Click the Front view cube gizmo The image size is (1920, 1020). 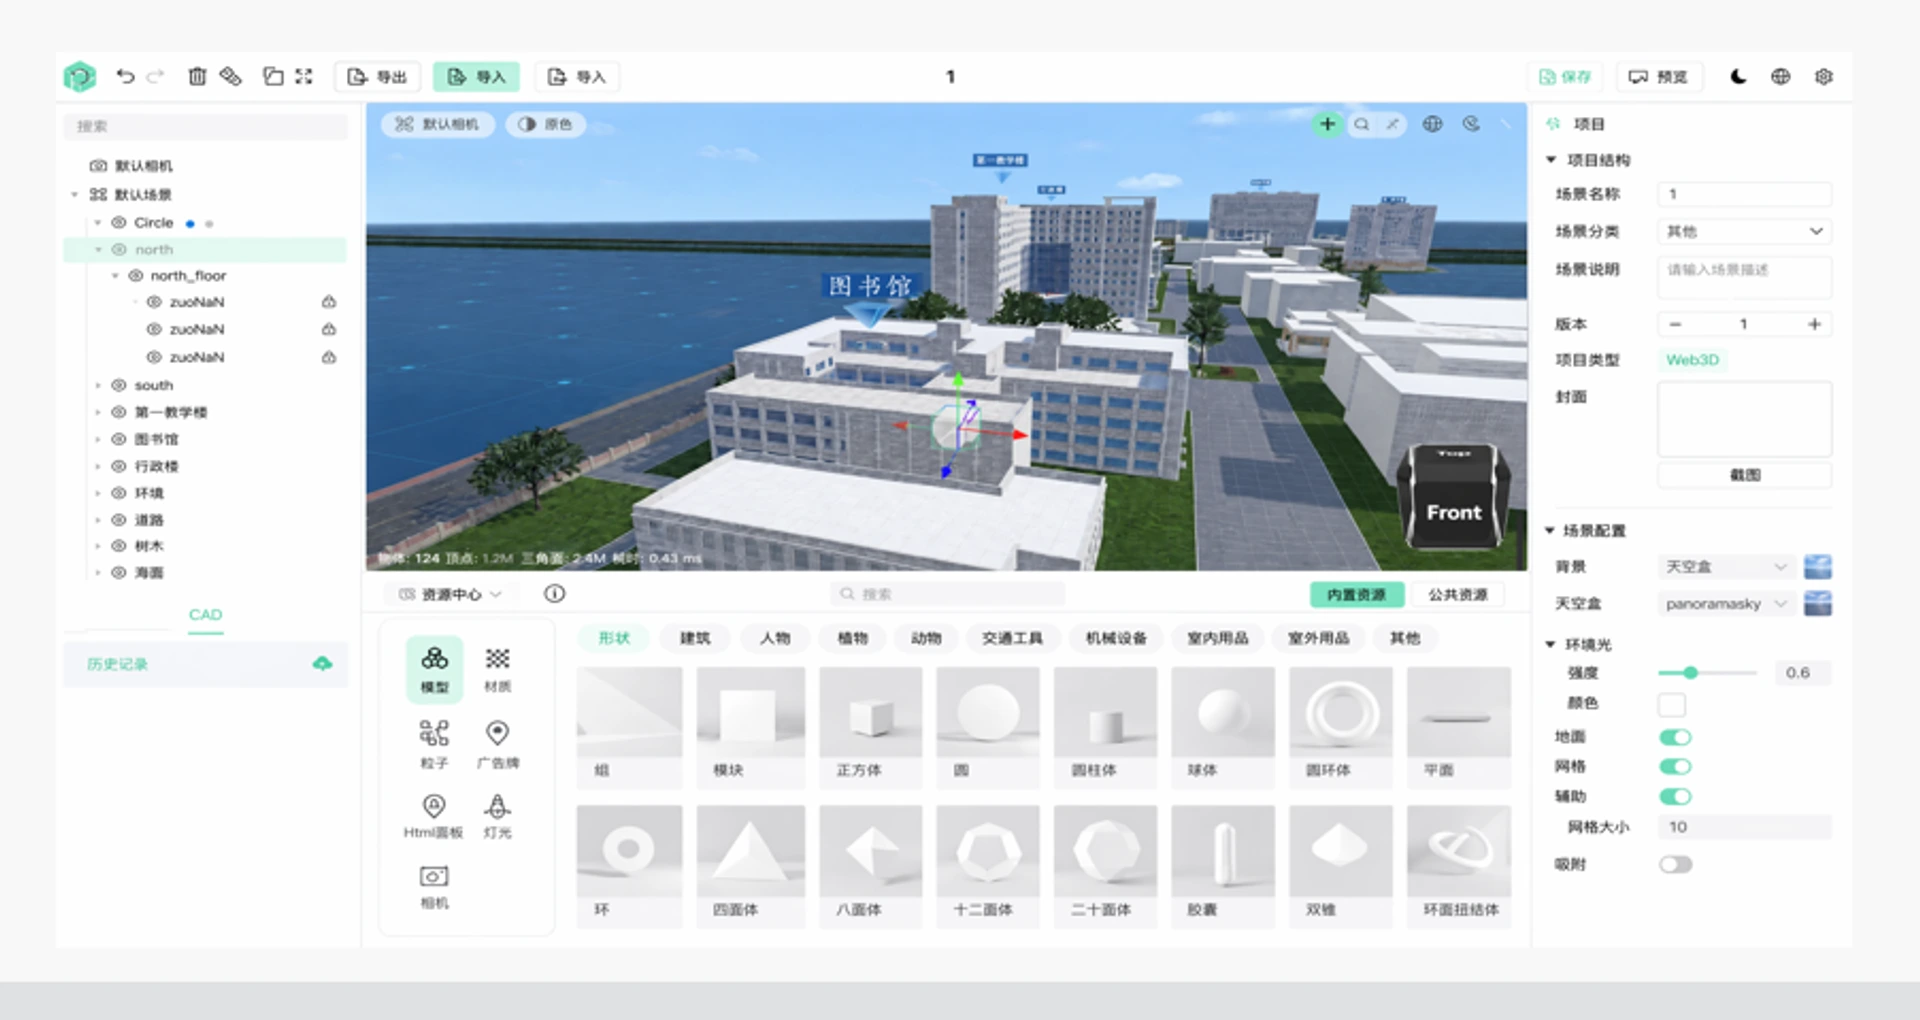[1454, 498]
